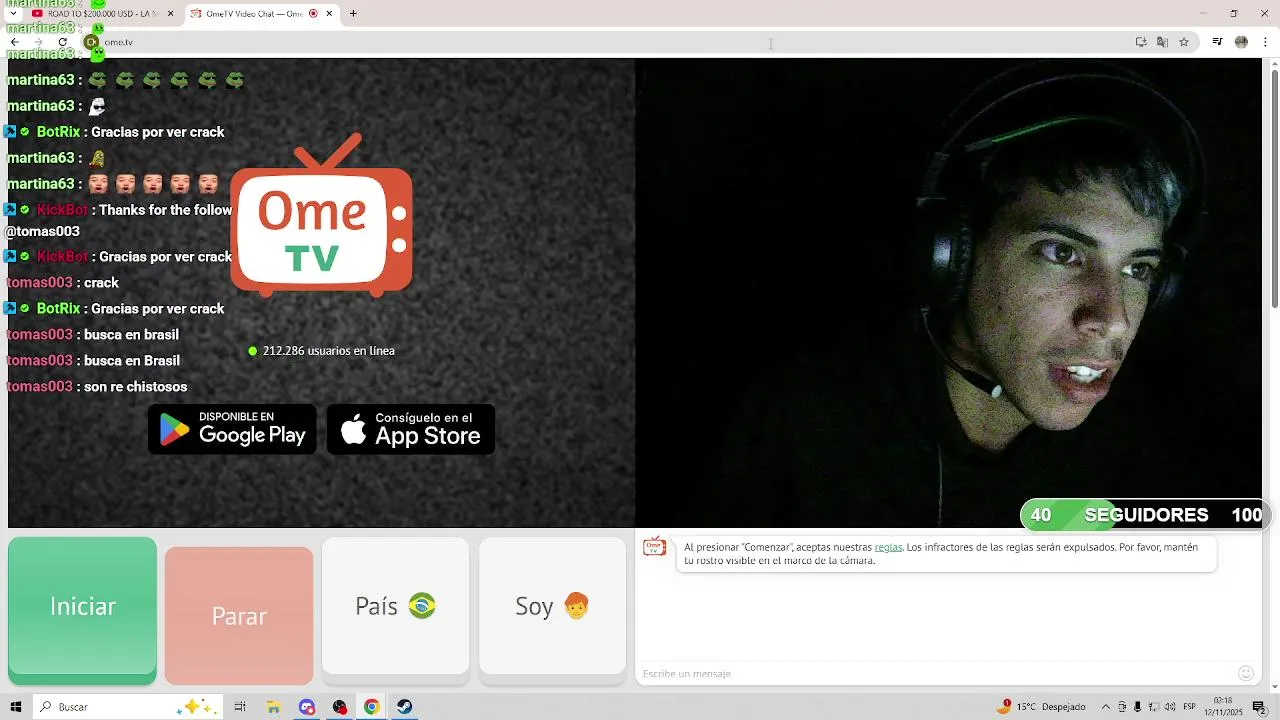Screen dimensions: 1280x720
Task: Open the volume tray icon
Action: click(1170, 707)
